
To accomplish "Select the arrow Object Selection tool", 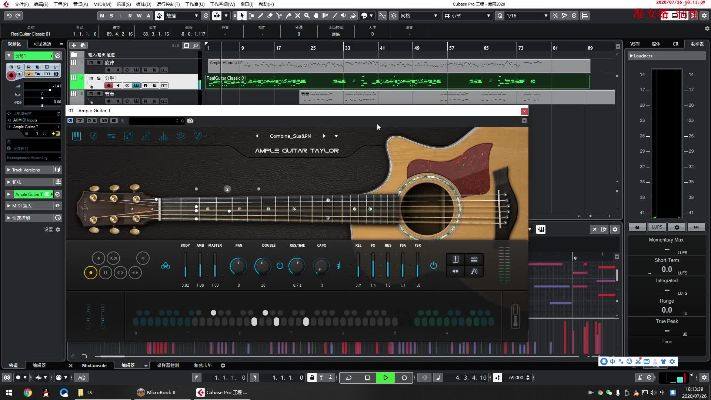I will coord(241,16).
